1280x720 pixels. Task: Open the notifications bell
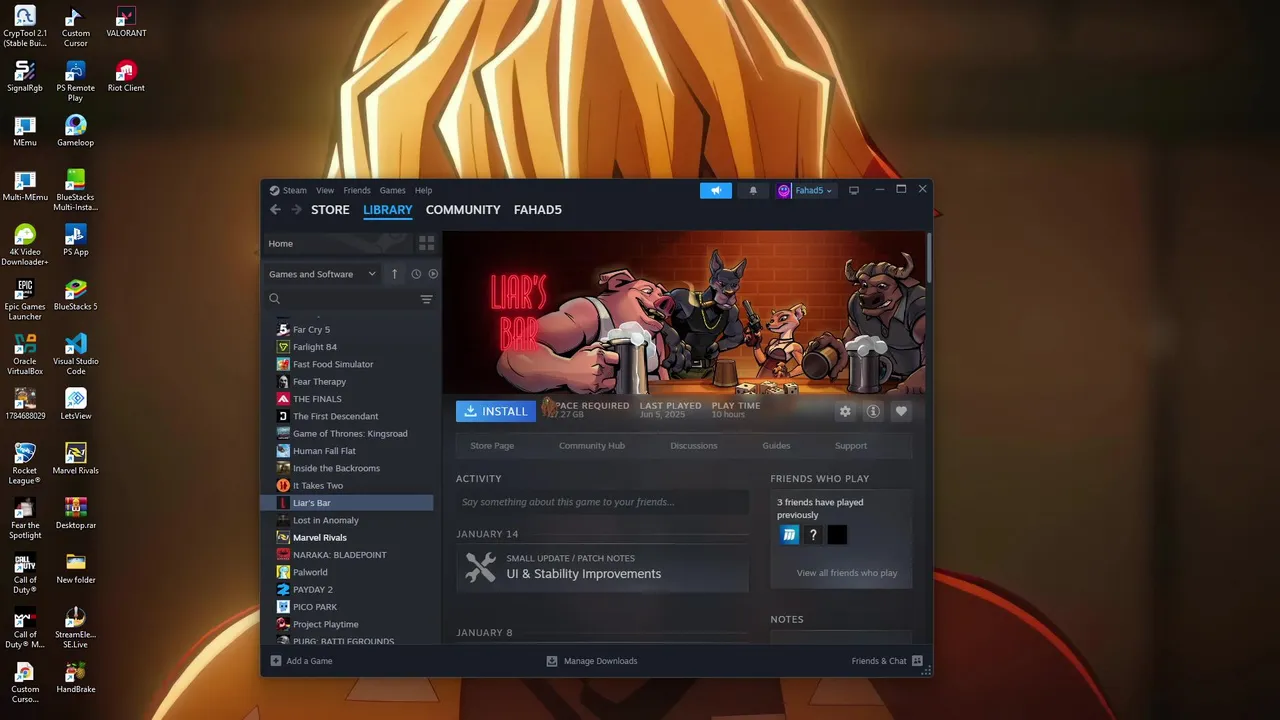coord(753,191)
